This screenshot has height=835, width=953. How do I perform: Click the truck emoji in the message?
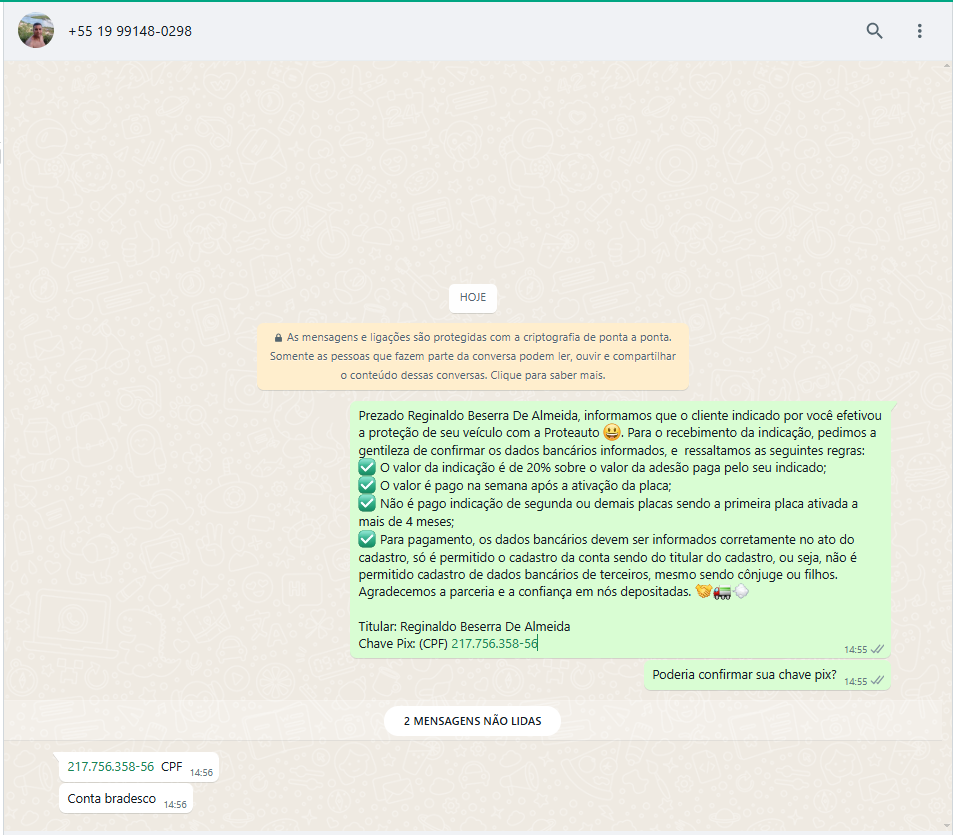click(722, 592)
